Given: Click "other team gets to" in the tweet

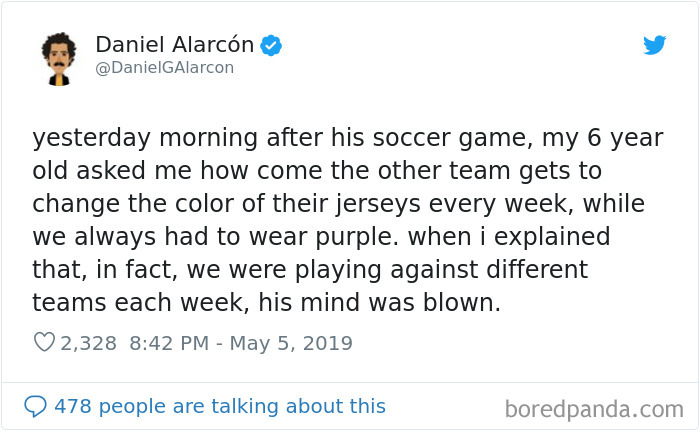Looking at the screenshot, I should pos(490,171).
